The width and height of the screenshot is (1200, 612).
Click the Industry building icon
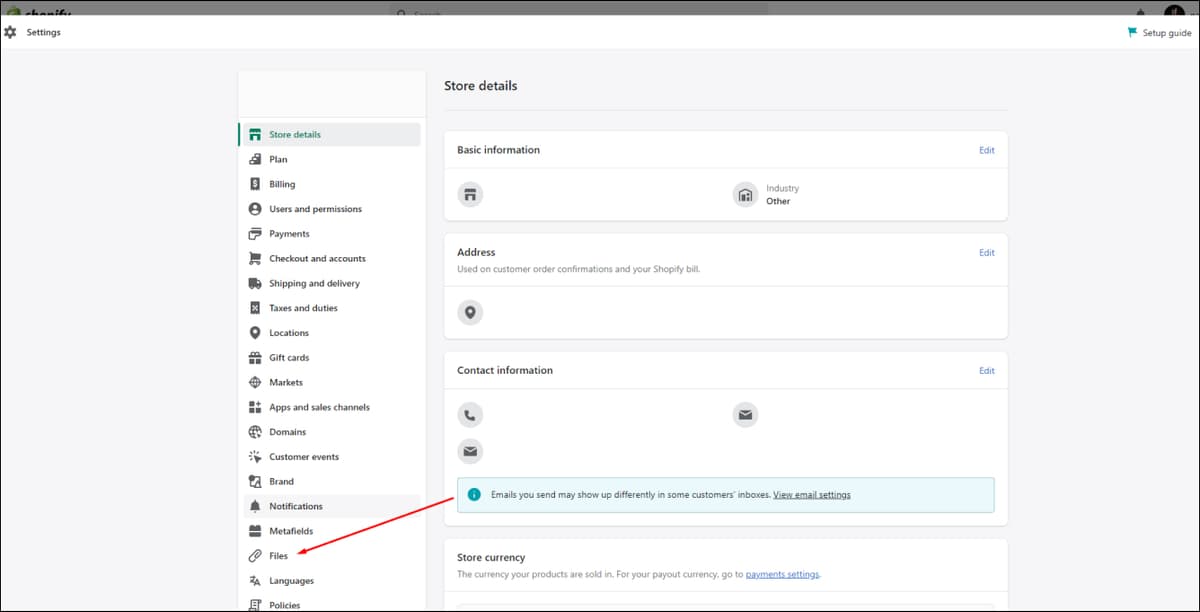pyautogui.click(x=745, y=194)
